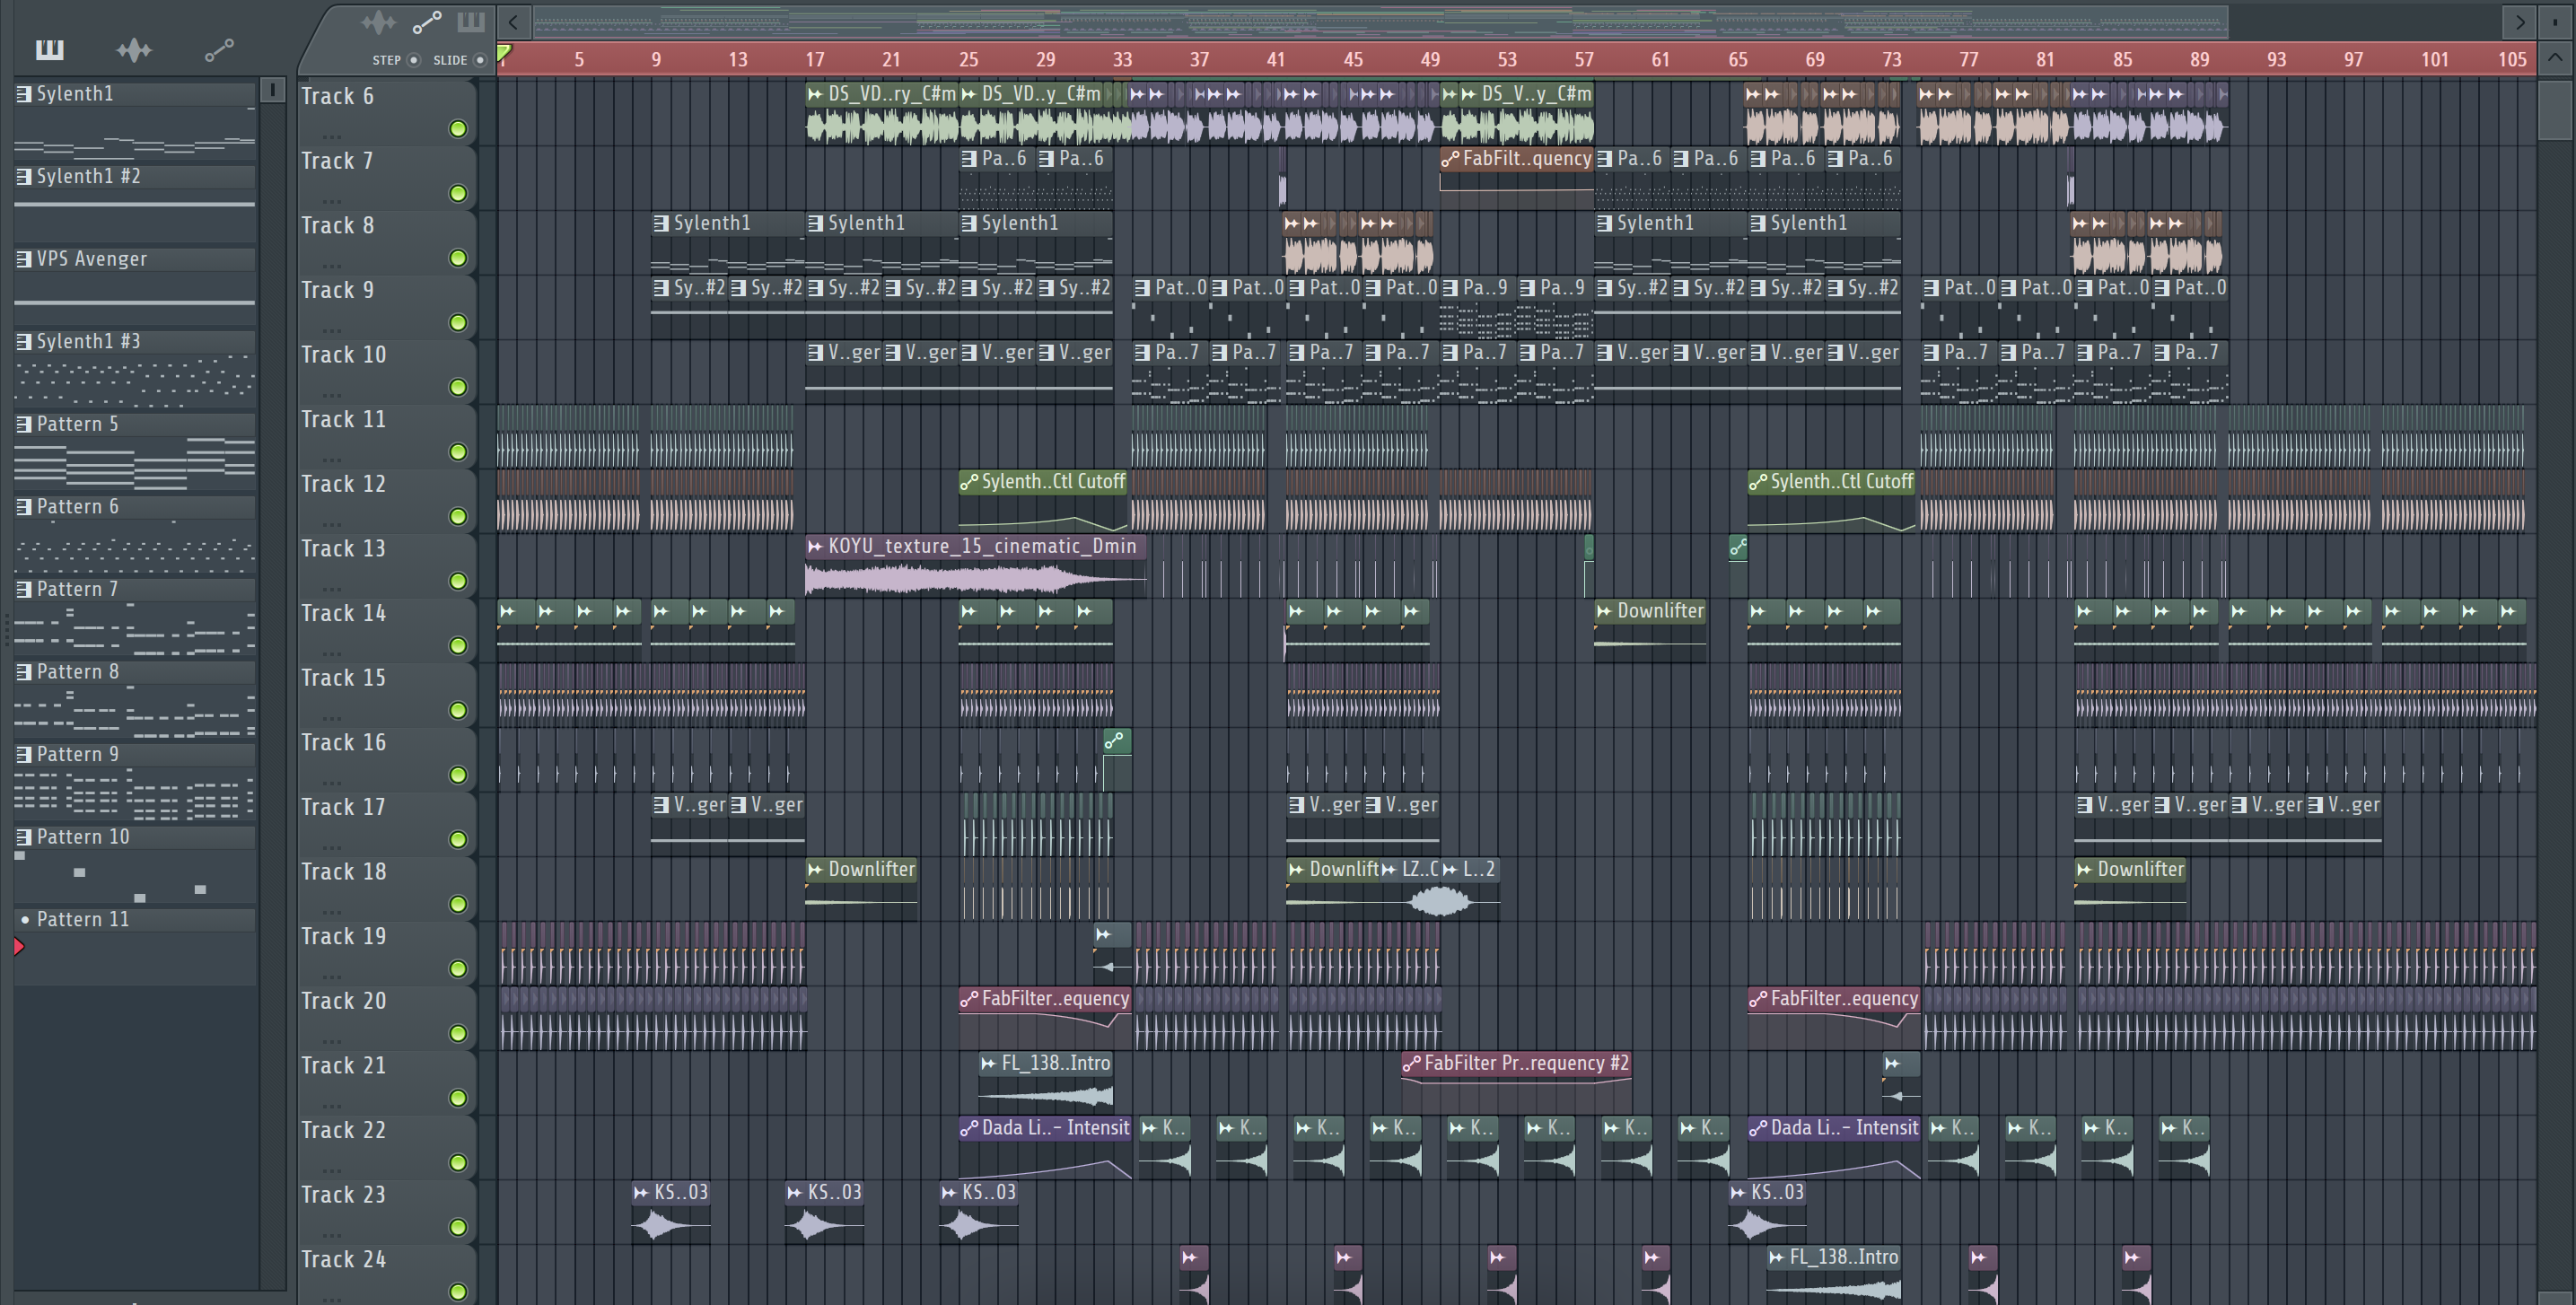Image resolution: width=2576 pixels, height=1305 pixels.
Task: Click bar 65 on the timeline ruler
Action: pos(1738,60)
